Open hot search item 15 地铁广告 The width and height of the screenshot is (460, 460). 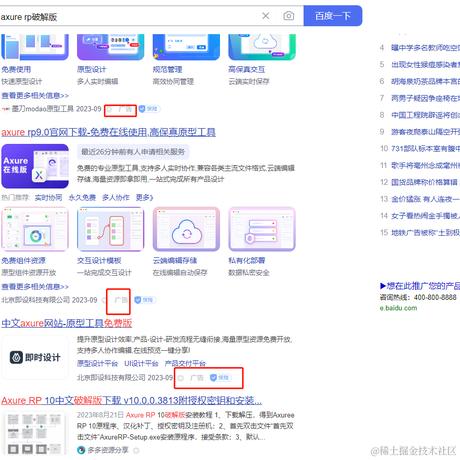pos(425,232)
